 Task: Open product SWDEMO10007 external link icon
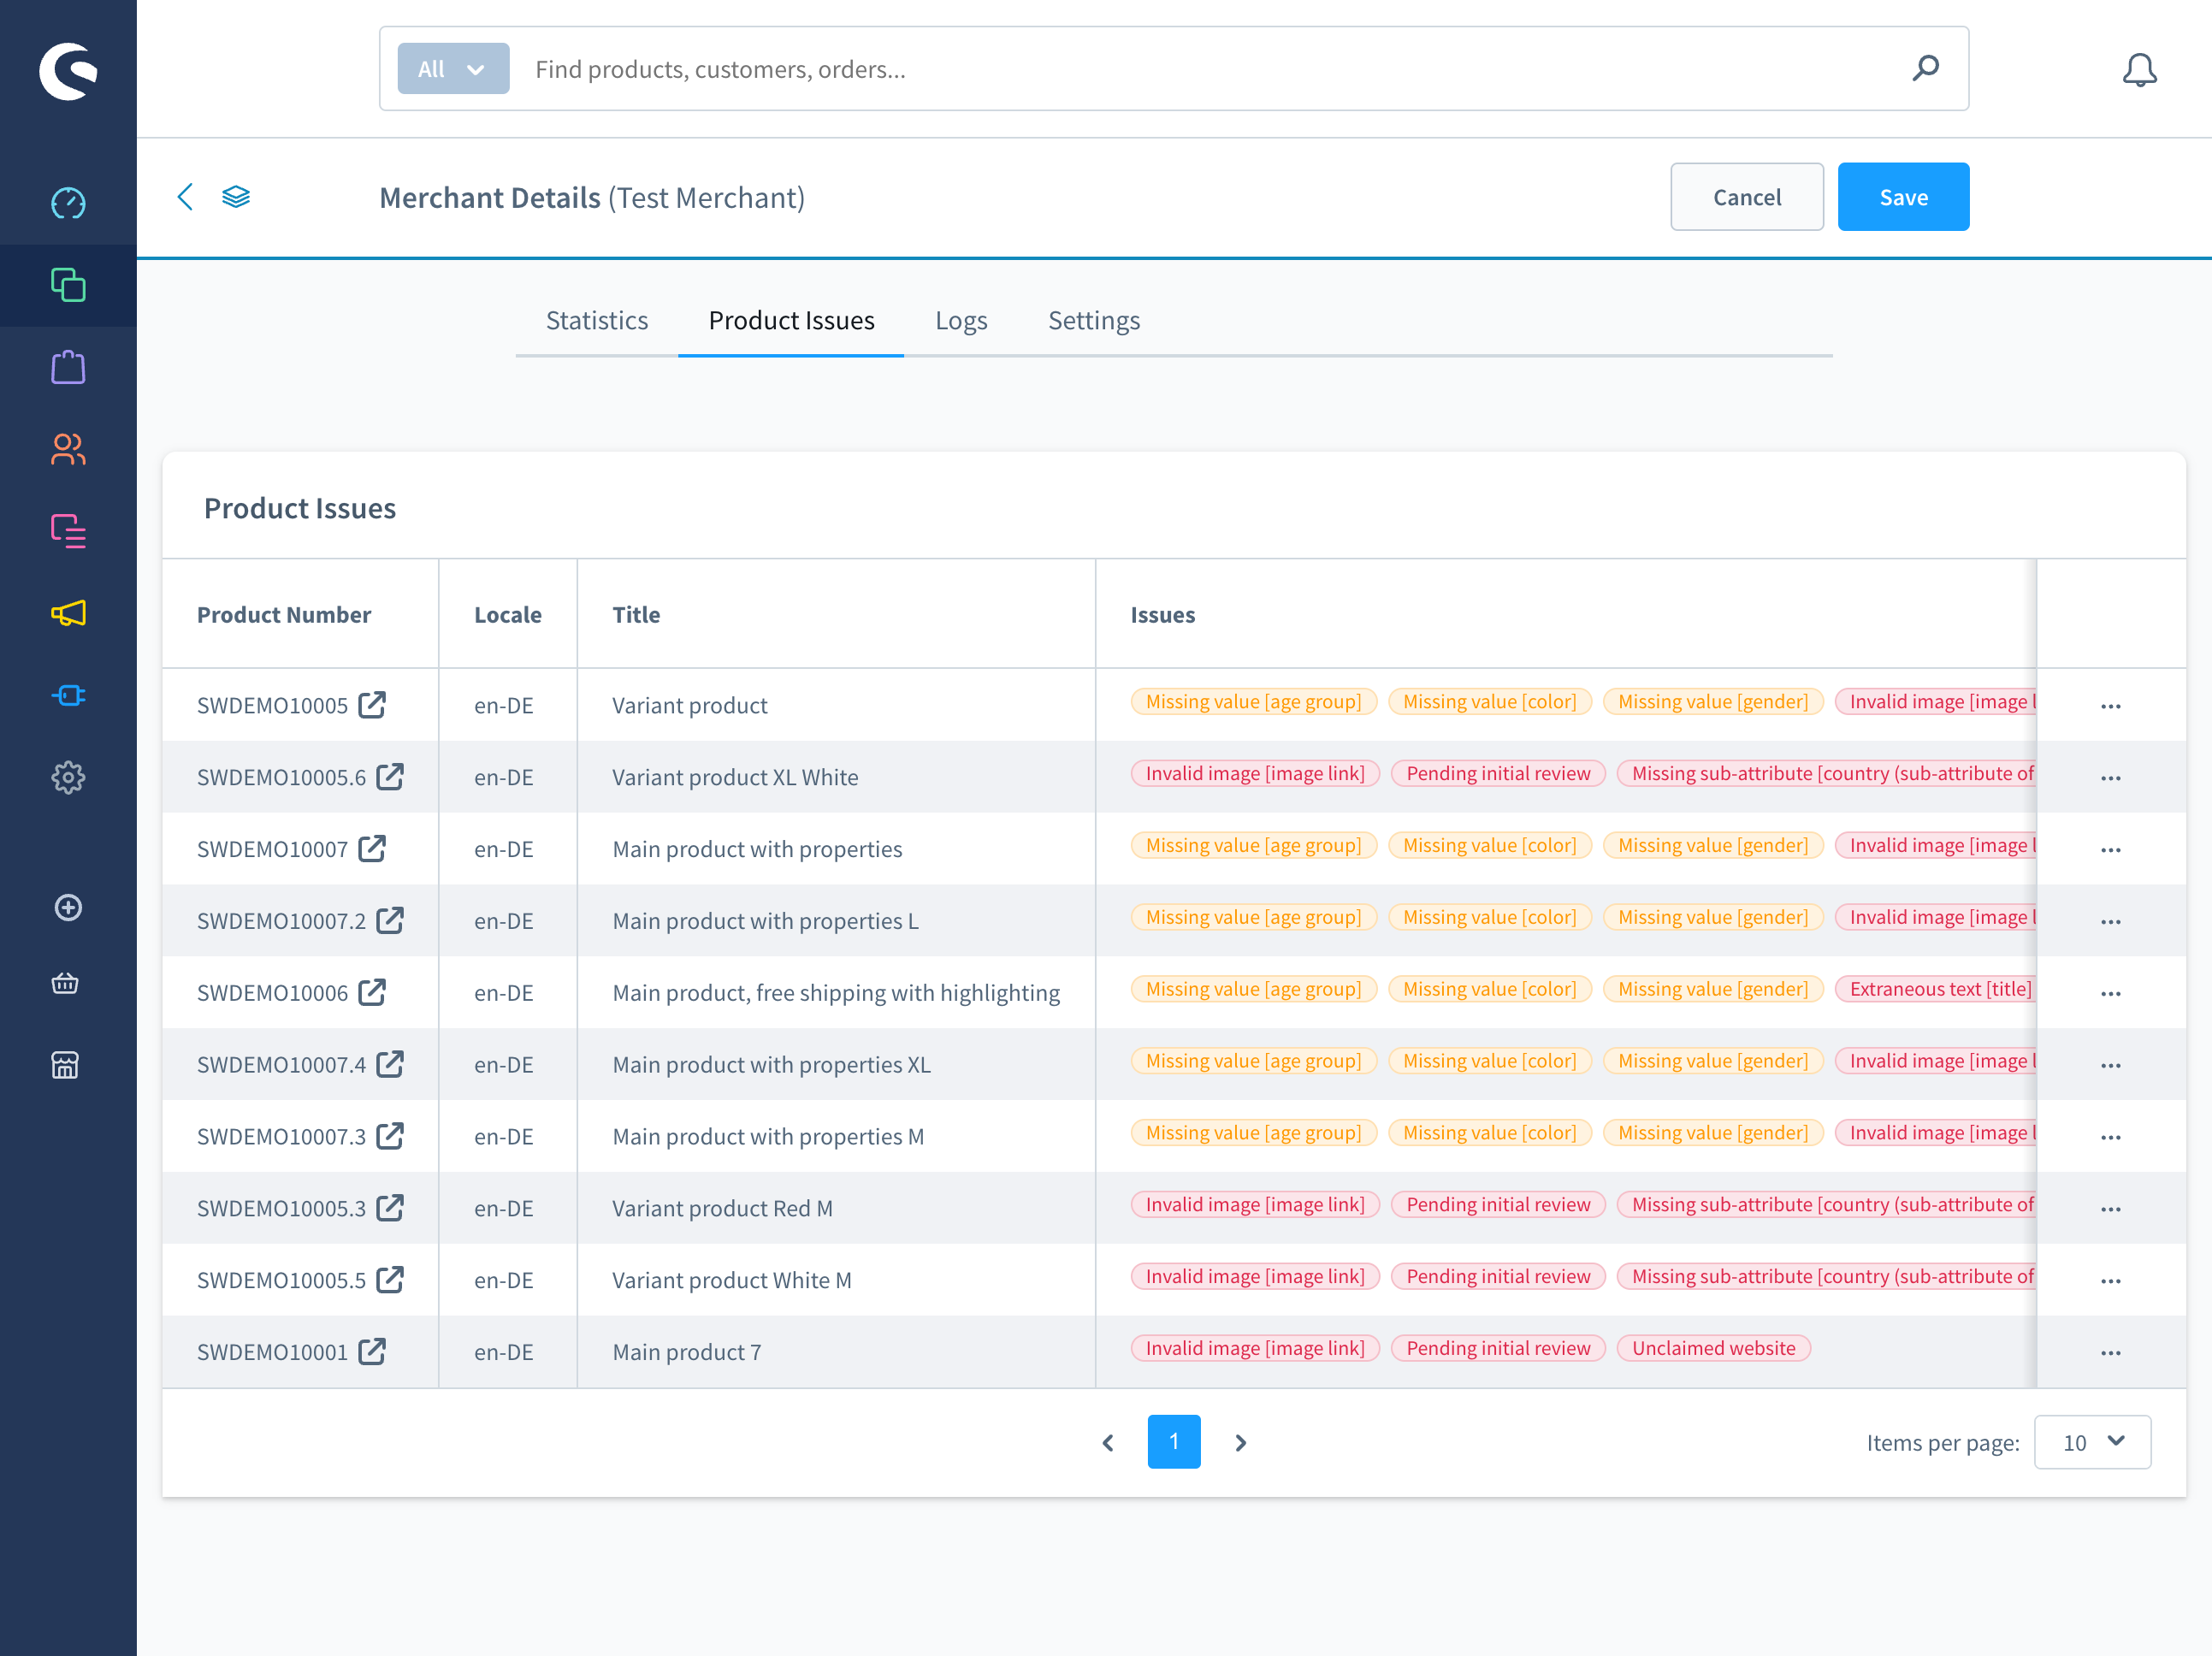[x=372, y=849]
